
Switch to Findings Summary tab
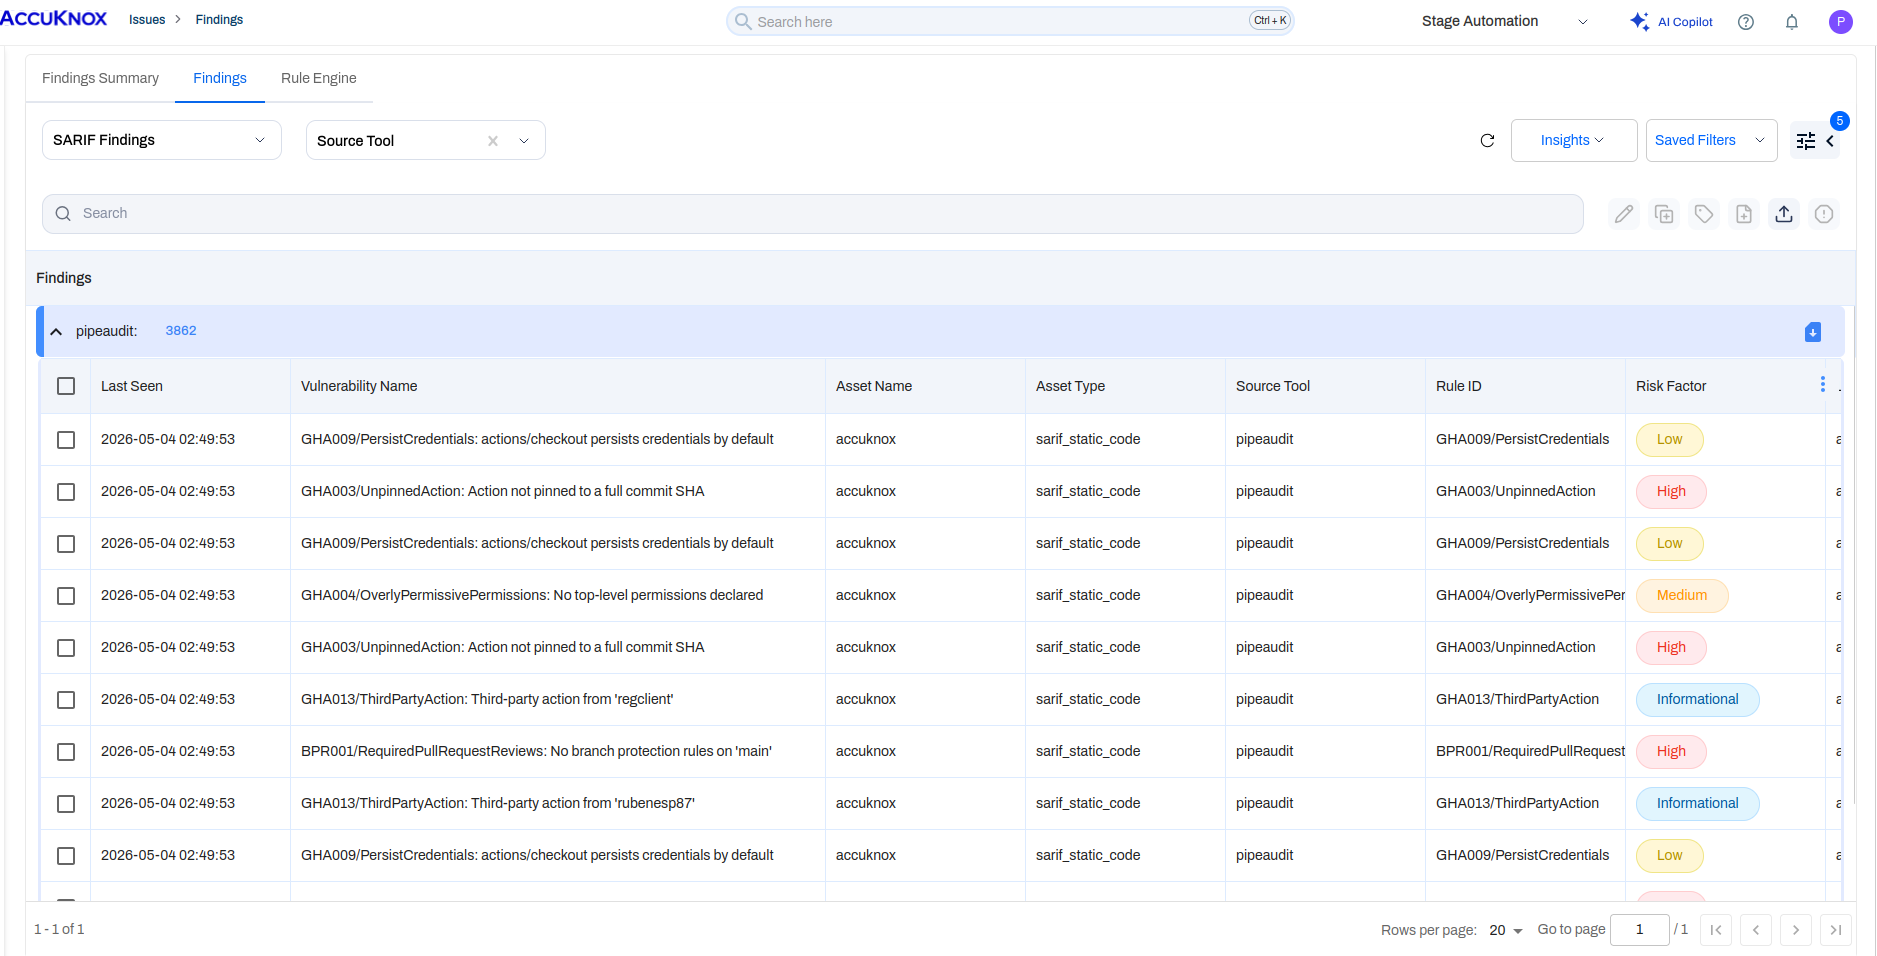click(x=100, y=78)
